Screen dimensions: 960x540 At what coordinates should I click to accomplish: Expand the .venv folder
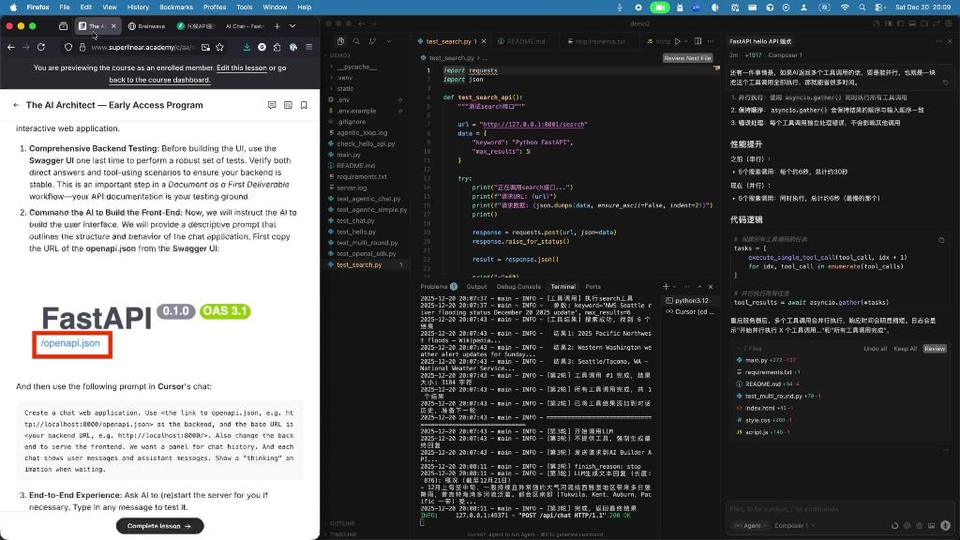coord(345,78)
